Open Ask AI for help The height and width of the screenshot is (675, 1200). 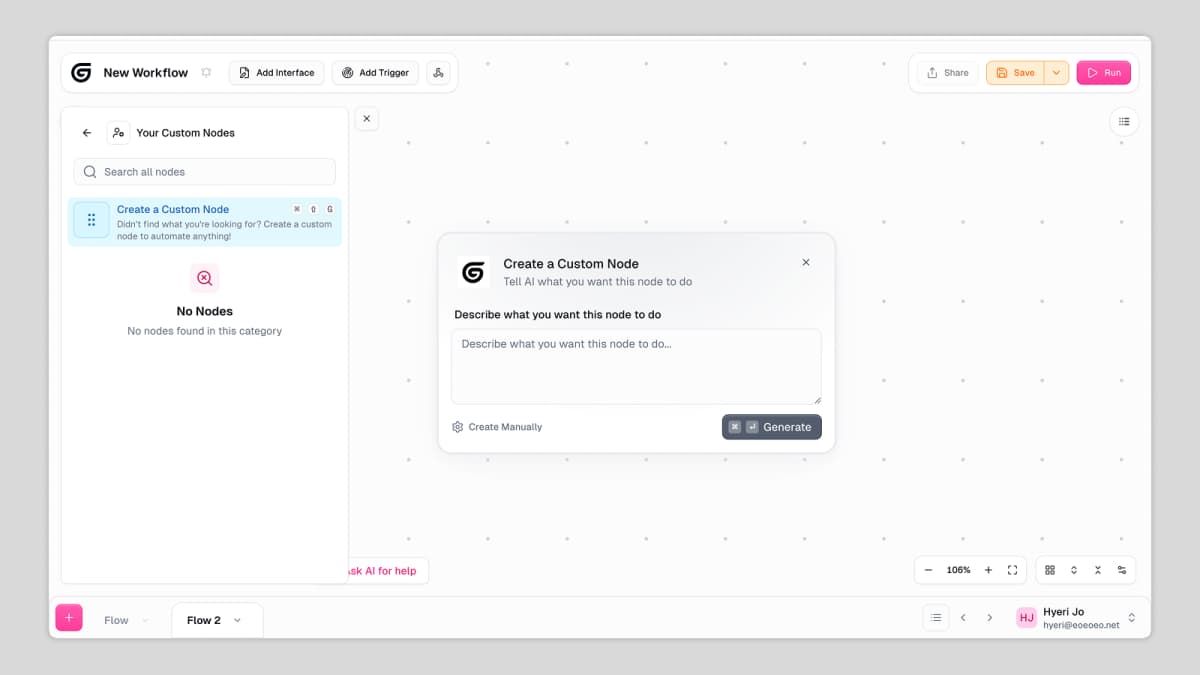coord(386,571)
